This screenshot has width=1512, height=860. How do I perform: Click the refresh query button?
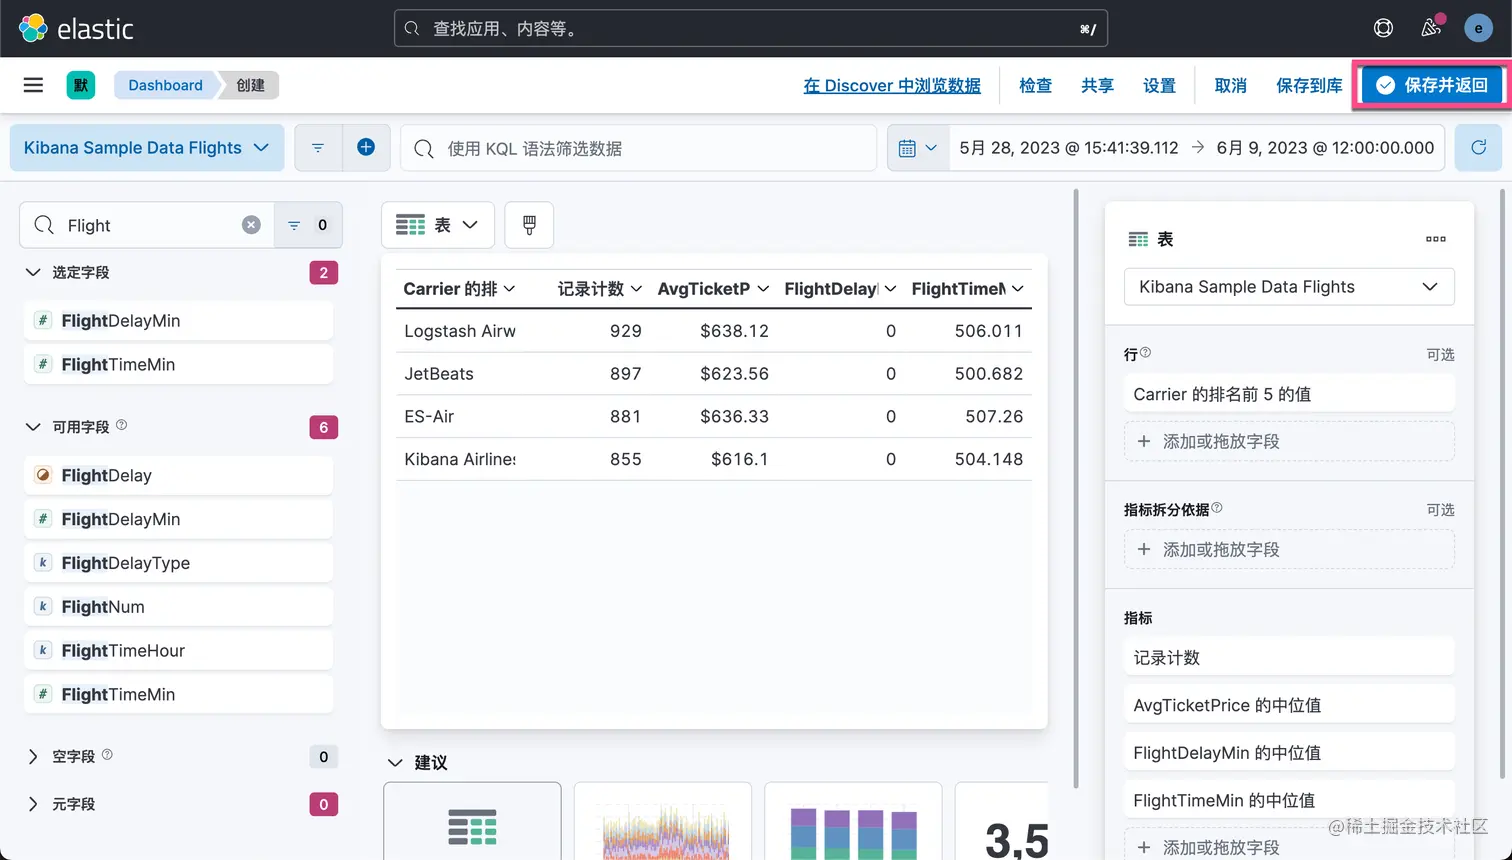point(1478,148)
